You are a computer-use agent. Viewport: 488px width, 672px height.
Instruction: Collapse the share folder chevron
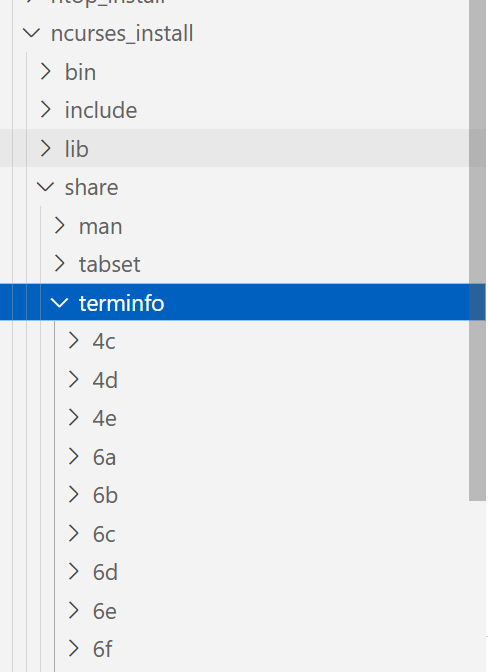(45, 187)
